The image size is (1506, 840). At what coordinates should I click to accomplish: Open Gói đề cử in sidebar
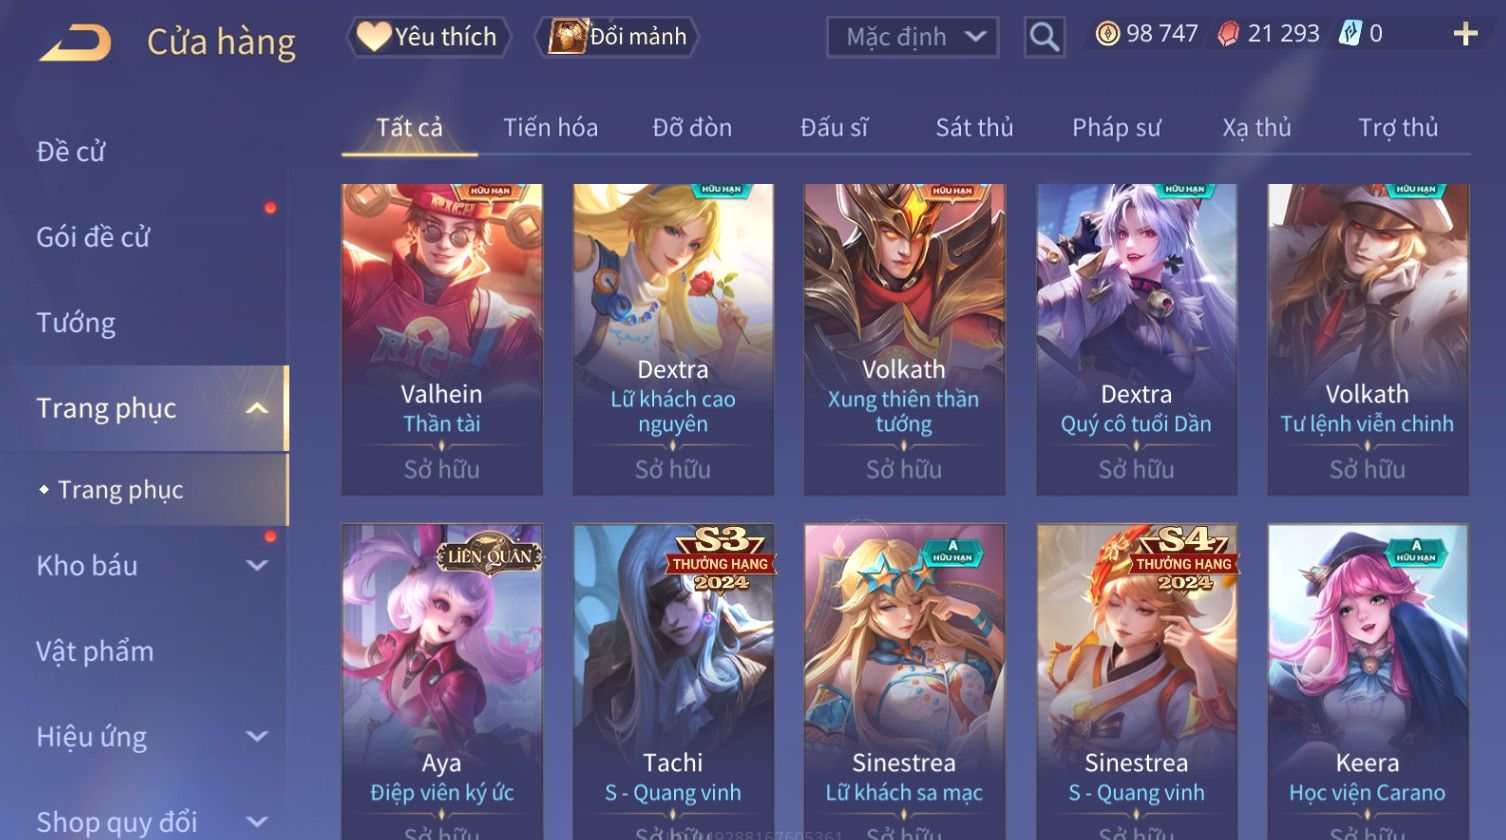click(x=93, y=237)
